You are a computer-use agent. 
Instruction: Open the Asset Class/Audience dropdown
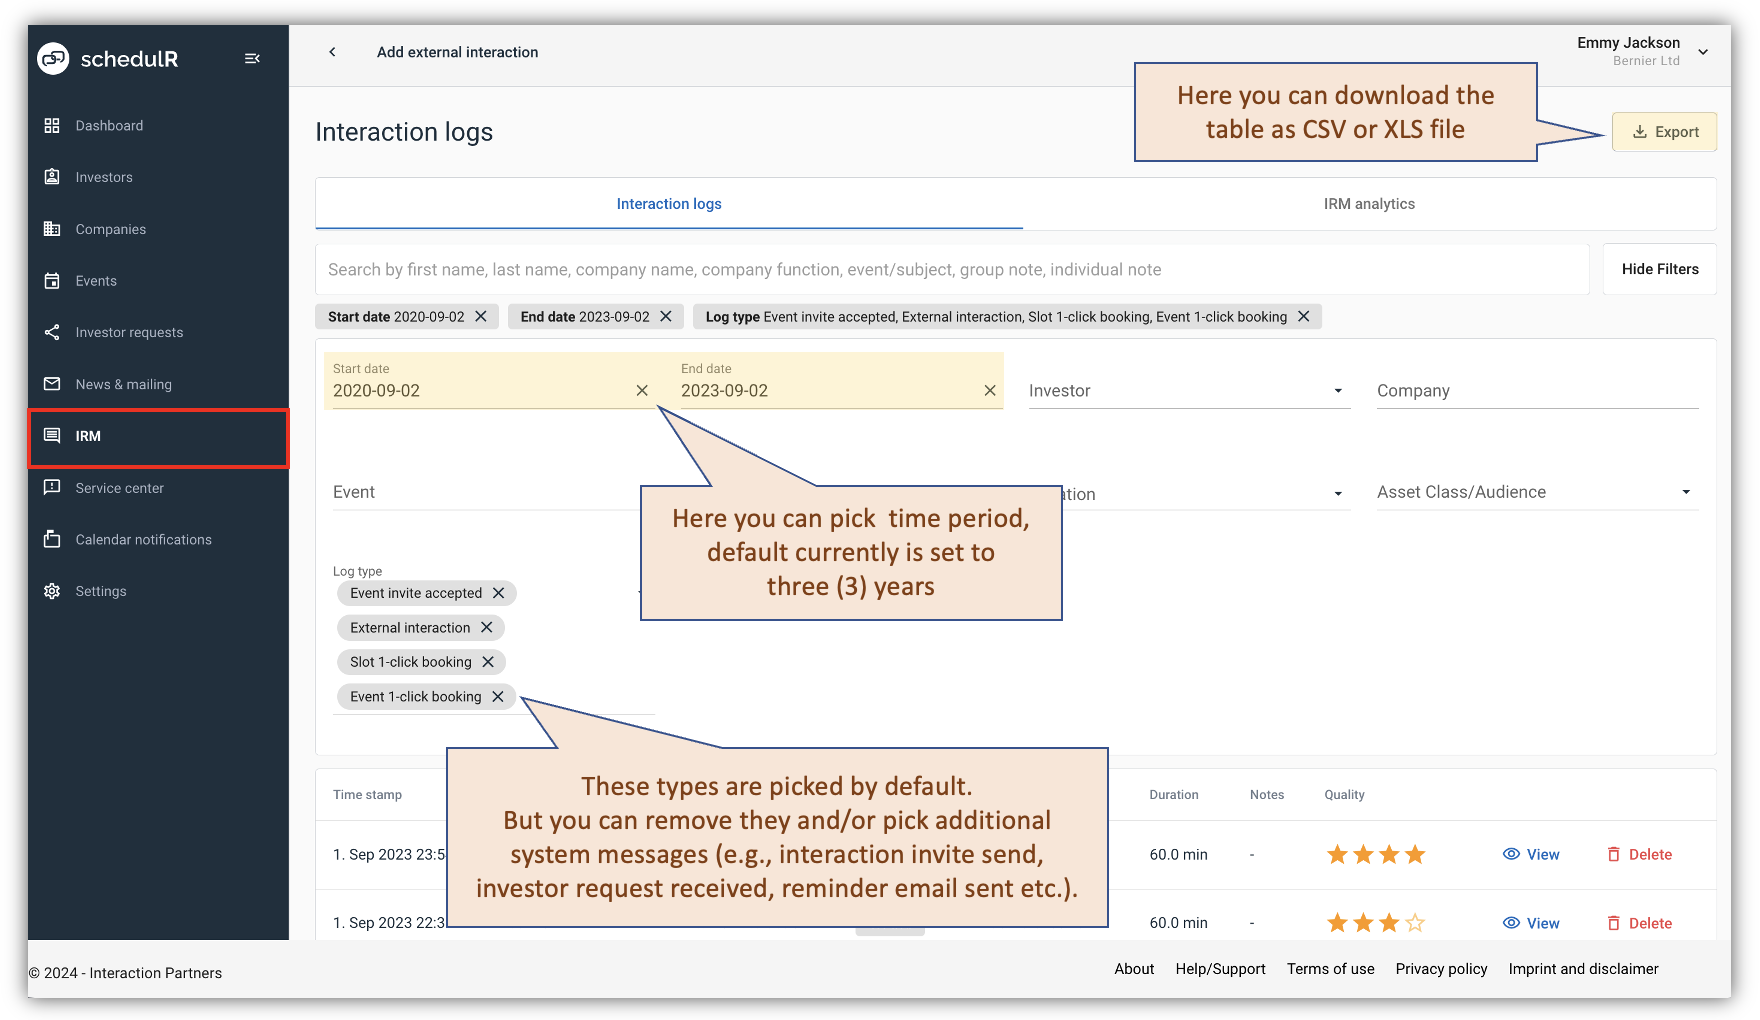(x=1685, y=492)
